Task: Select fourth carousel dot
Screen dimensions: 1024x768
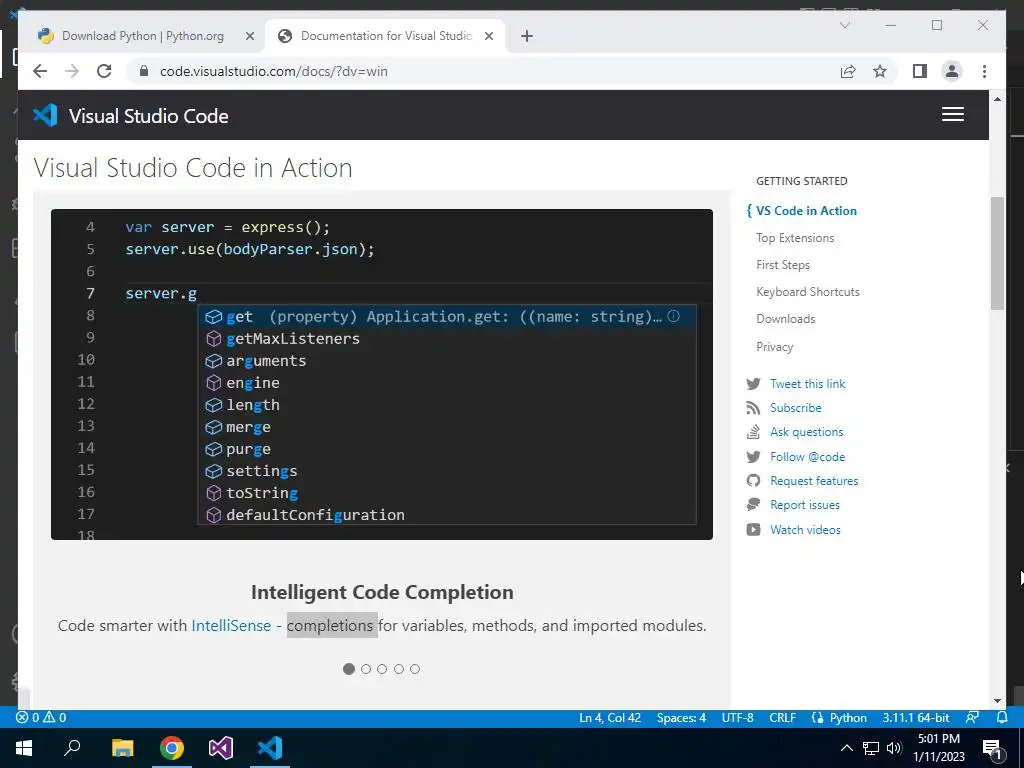Action: pos(398,669)
